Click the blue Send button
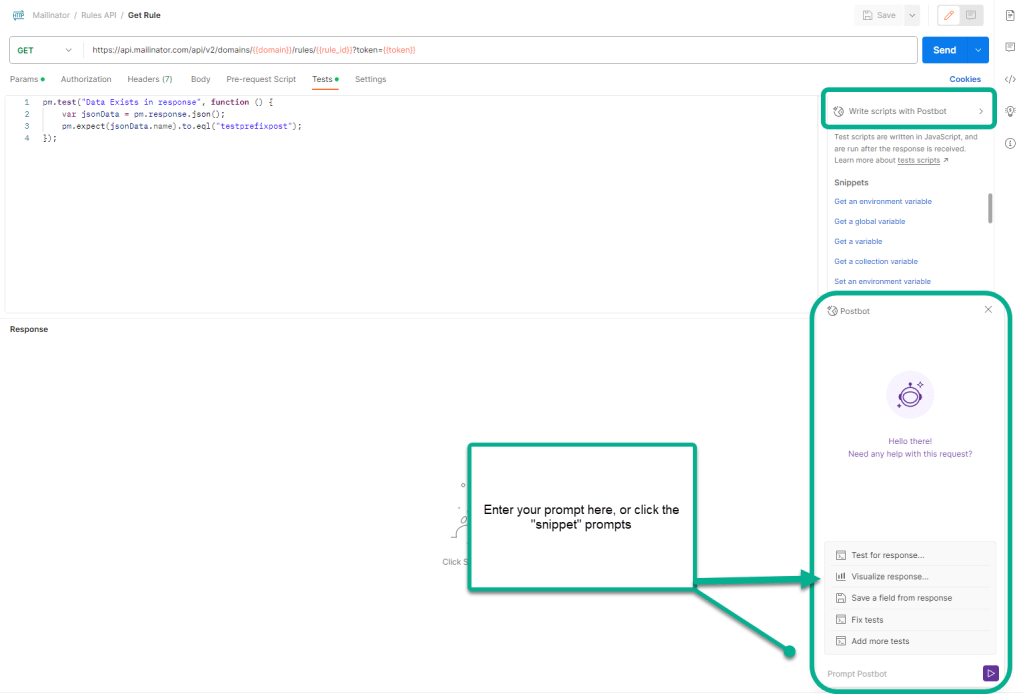1023x694 pixels. pyautogui.click(x=944, y=50)
